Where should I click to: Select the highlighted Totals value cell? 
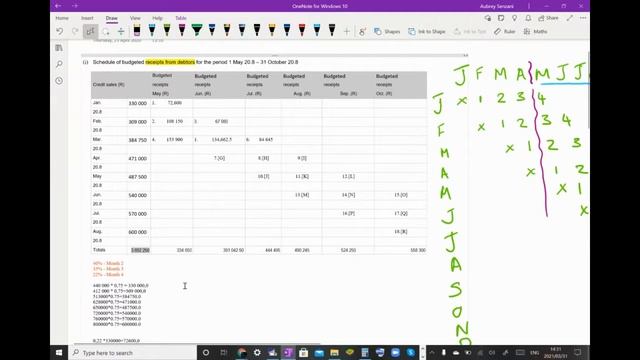tap(140, 250)
